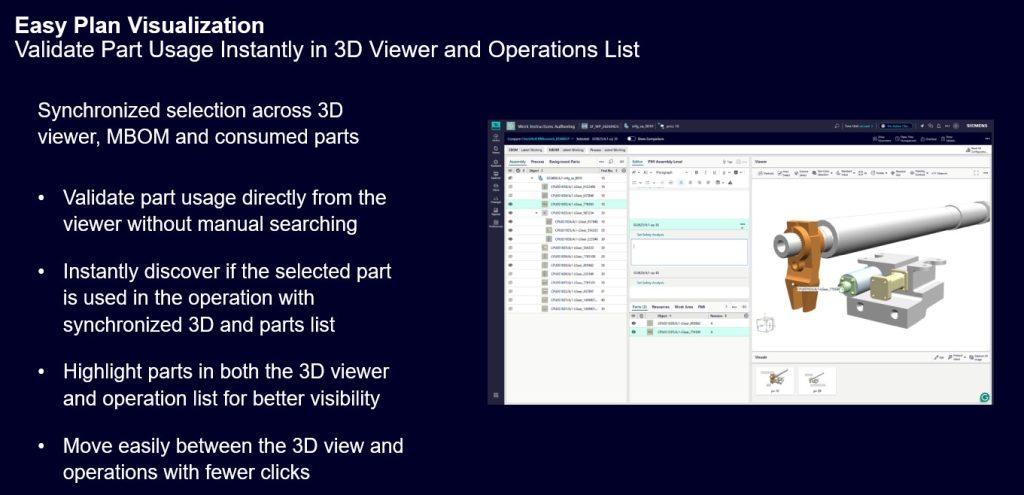The height and width of the screenshot is (495, 1024).
Task: Click Takt Time Management button
Action: (906, 139)
